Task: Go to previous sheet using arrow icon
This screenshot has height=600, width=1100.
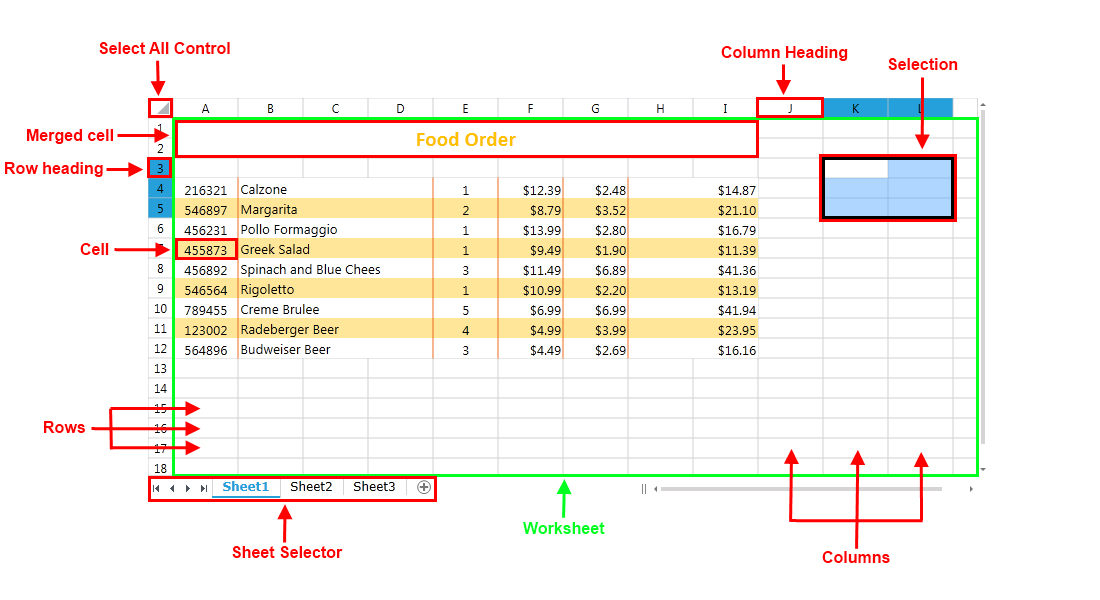Action: [172, 488]
